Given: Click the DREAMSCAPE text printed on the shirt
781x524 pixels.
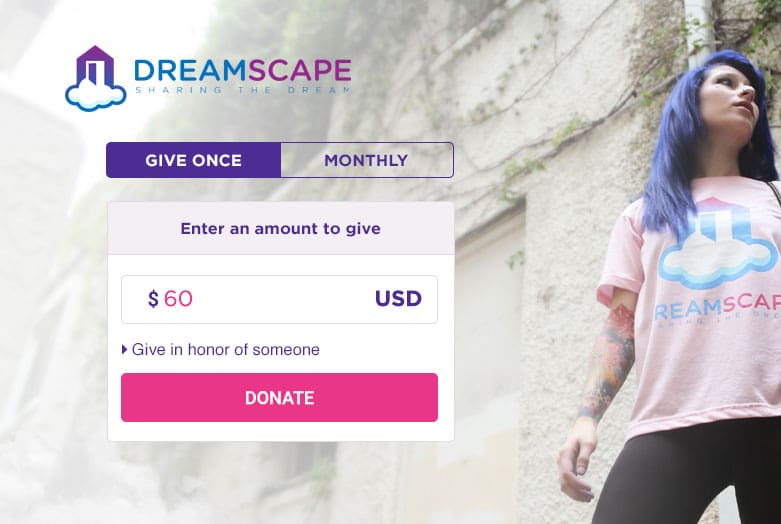Looking at the screenshot, I should tap(717, 307).
